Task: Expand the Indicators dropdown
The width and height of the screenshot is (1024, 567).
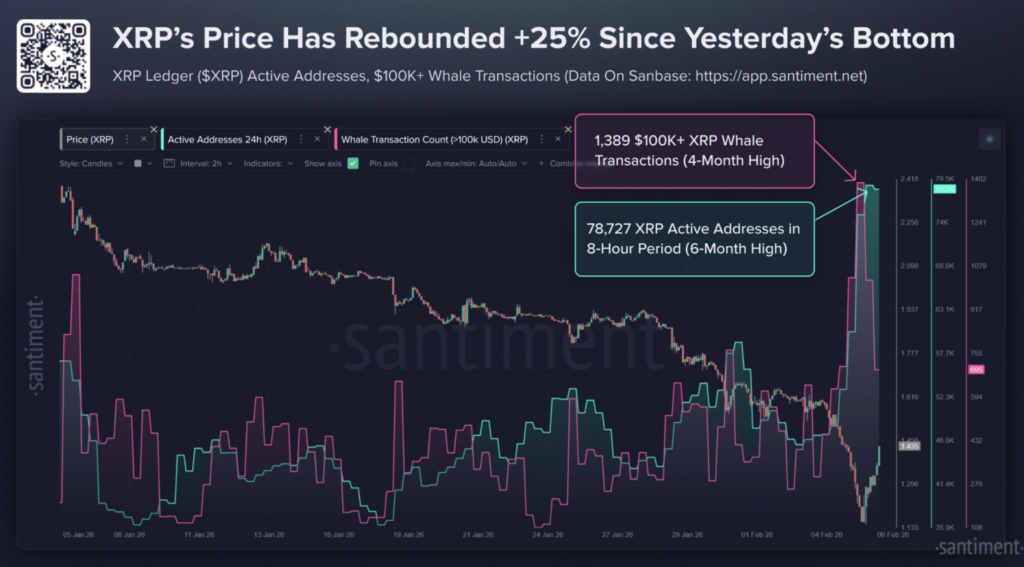Action: 269,163
